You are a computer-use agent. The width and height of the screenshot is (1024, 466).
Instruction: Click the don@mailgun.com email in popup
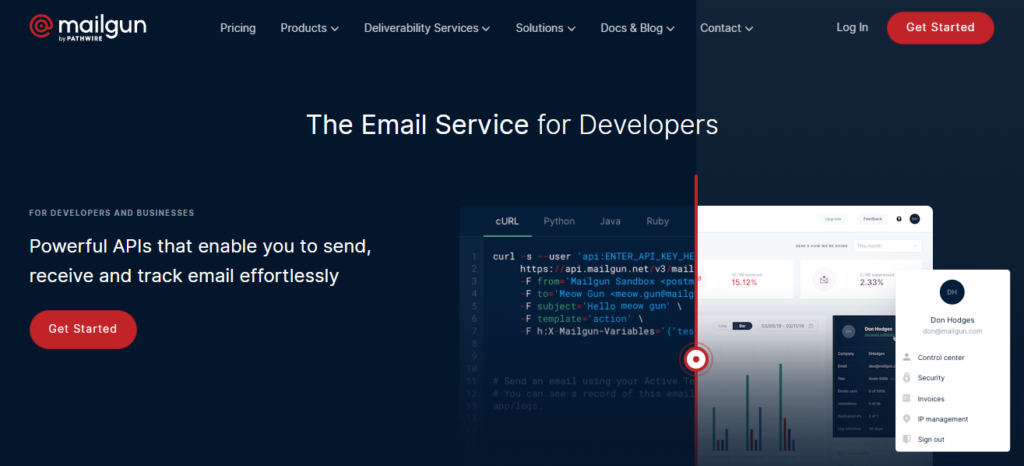(952, 332)
